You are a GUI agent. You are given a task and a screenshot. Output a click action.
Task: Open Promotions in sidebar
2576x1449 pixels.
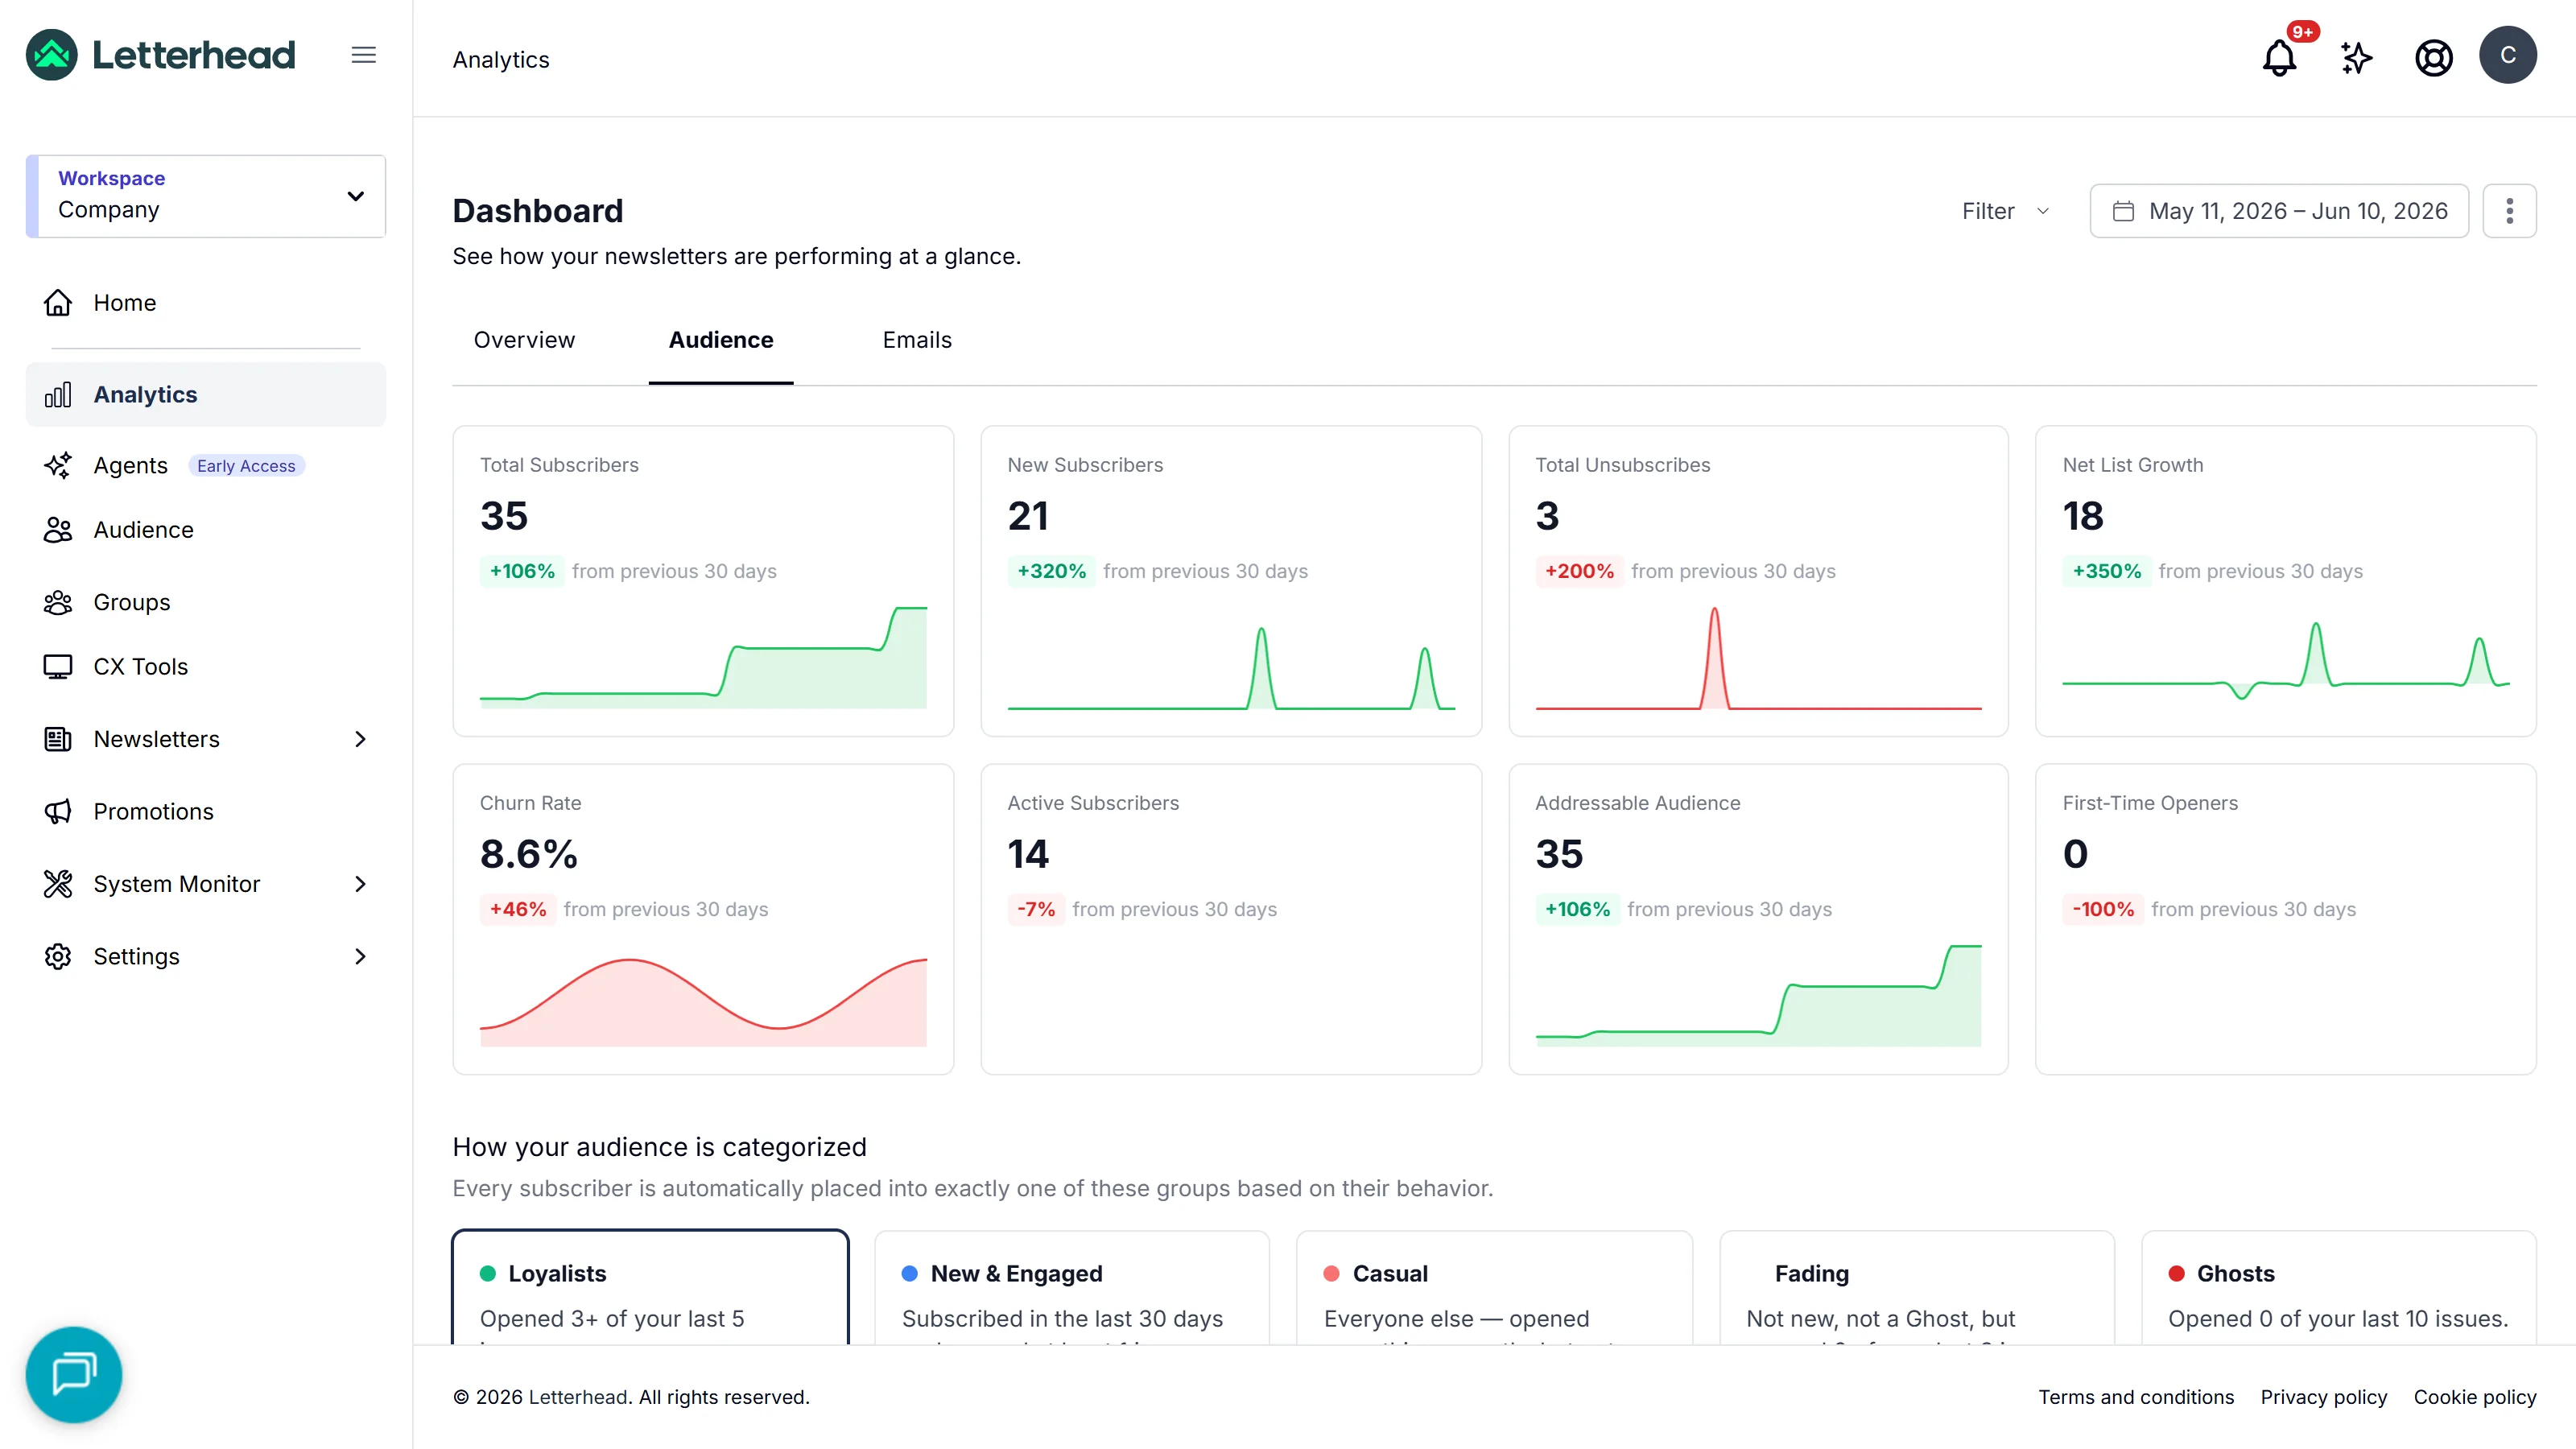[x=206, y=811]
